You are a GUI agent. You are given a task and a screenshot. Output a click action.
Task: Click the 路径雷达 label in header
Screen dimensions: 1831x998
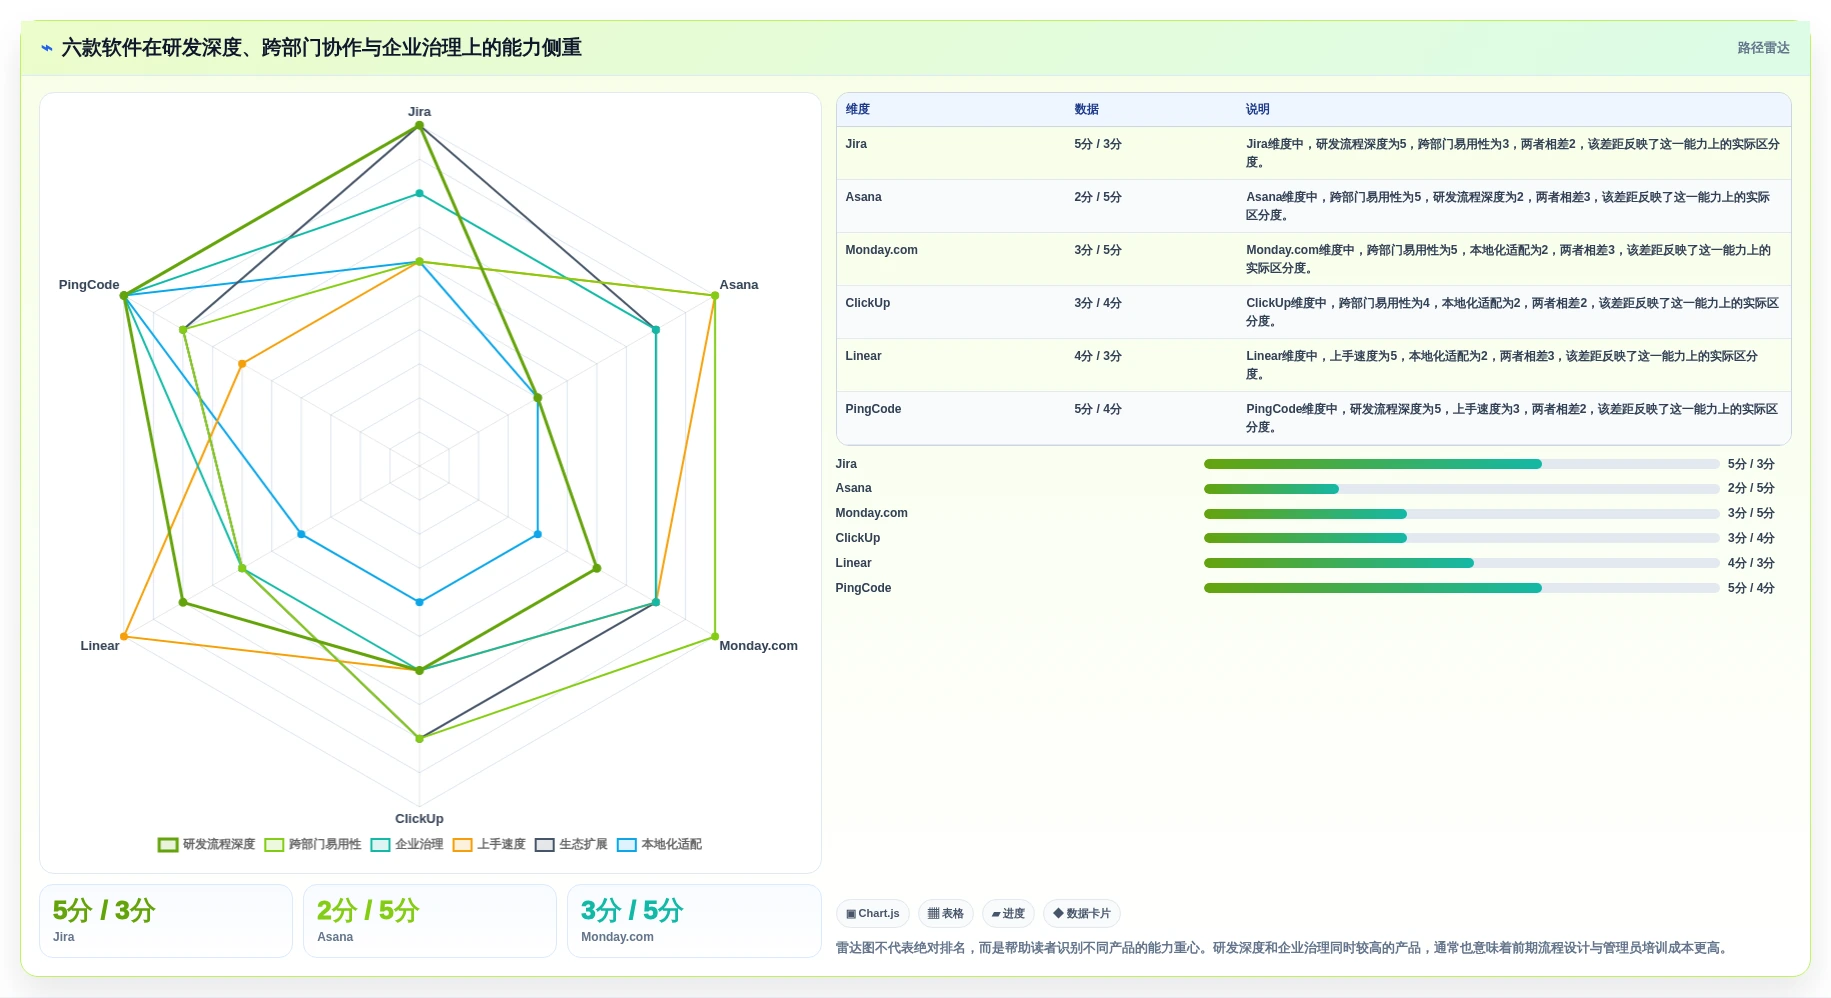coord(1763,48)
